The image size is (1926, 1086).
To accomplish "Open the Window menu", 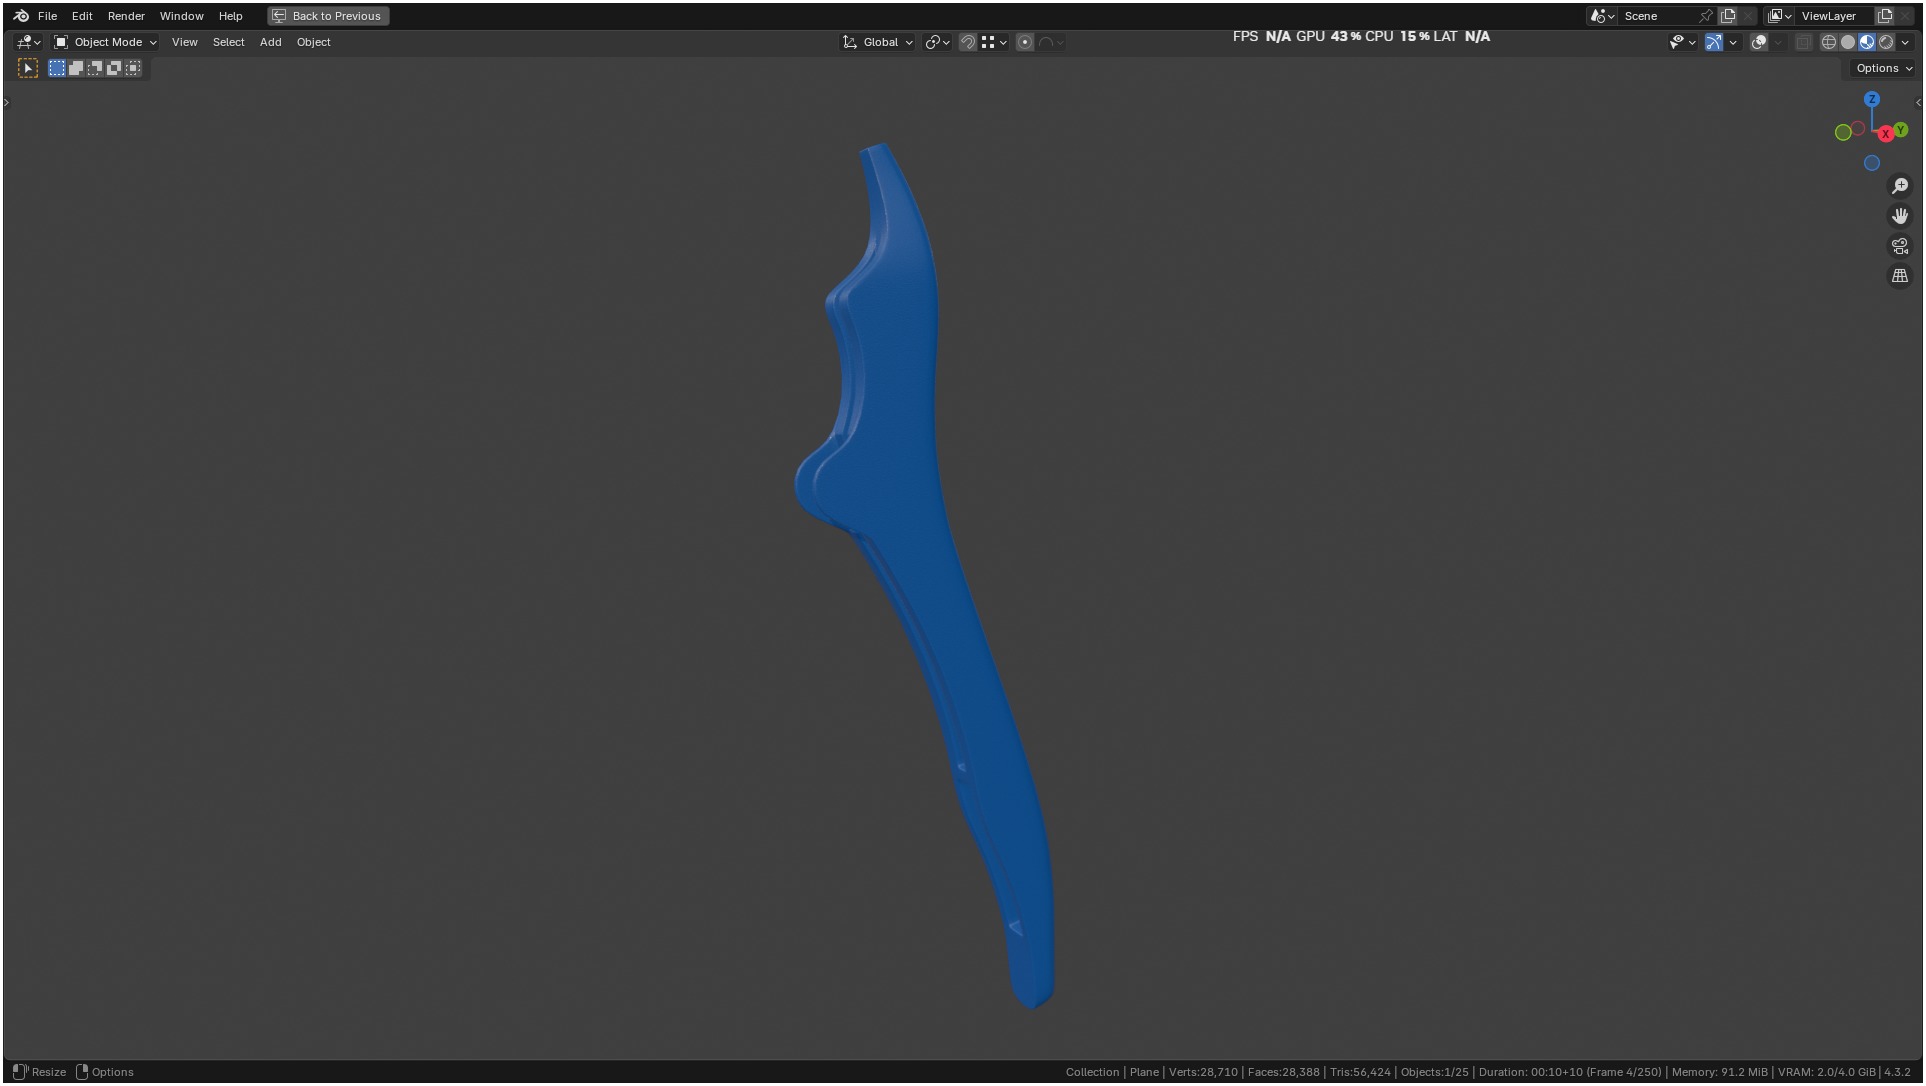I will tap(181, 16).
